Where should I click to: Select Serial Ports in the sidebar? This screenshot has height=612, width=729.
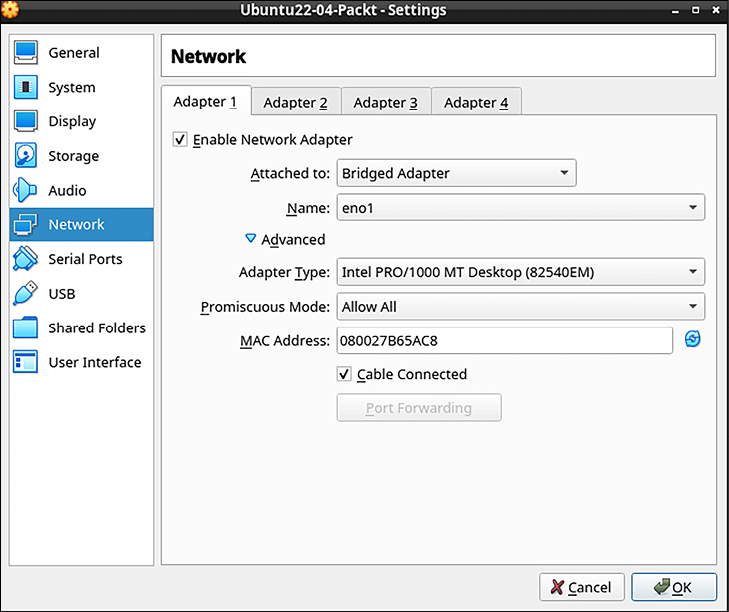pyautogui.click(x=81, y=259)
